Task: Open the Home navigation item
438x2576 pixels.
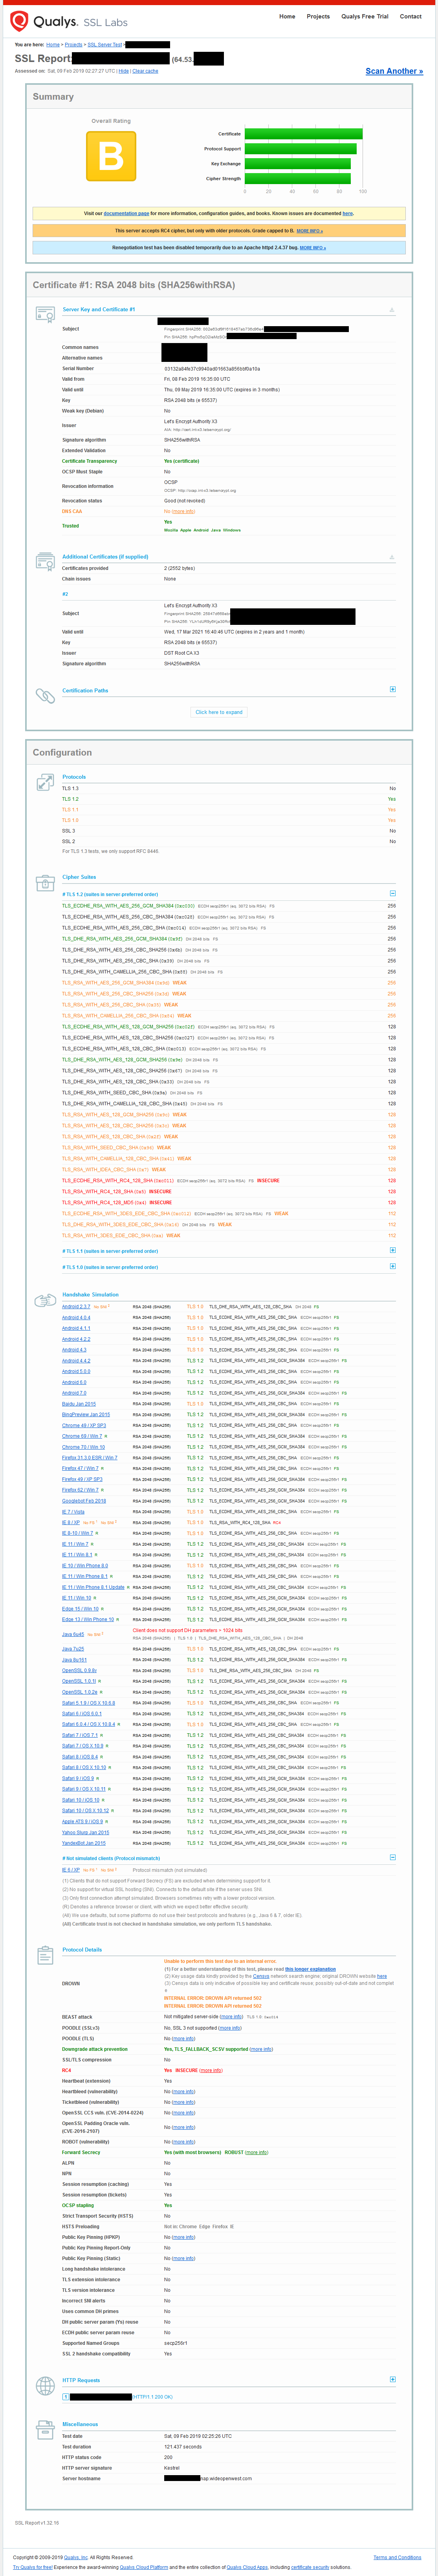Action: click(x=287, y=16)
